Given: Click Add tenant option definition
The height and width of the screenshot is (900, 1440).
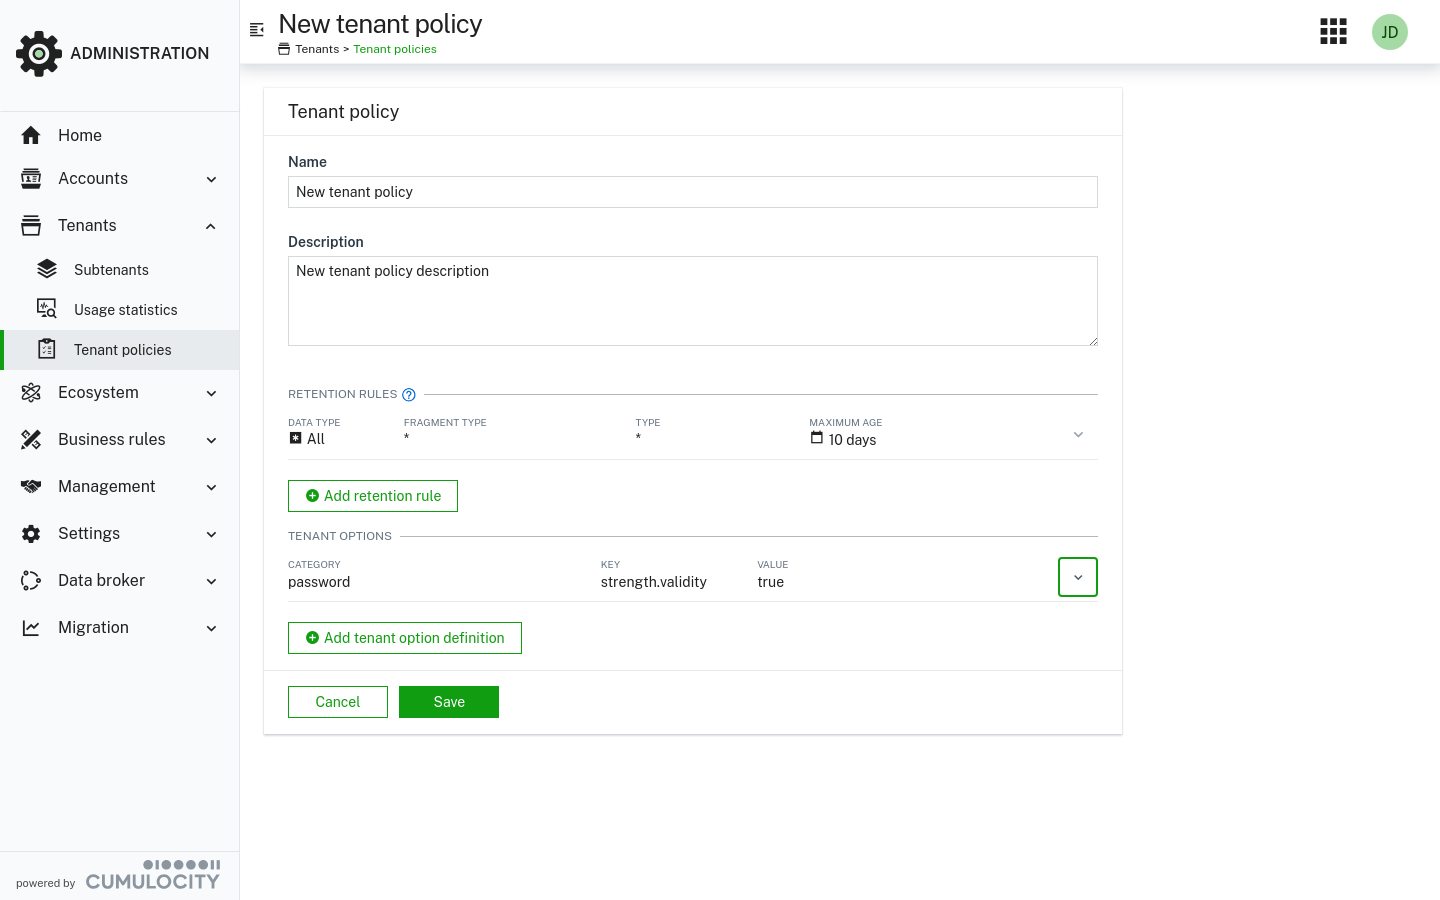Looking at the screenshot, I should click(405, 638).
